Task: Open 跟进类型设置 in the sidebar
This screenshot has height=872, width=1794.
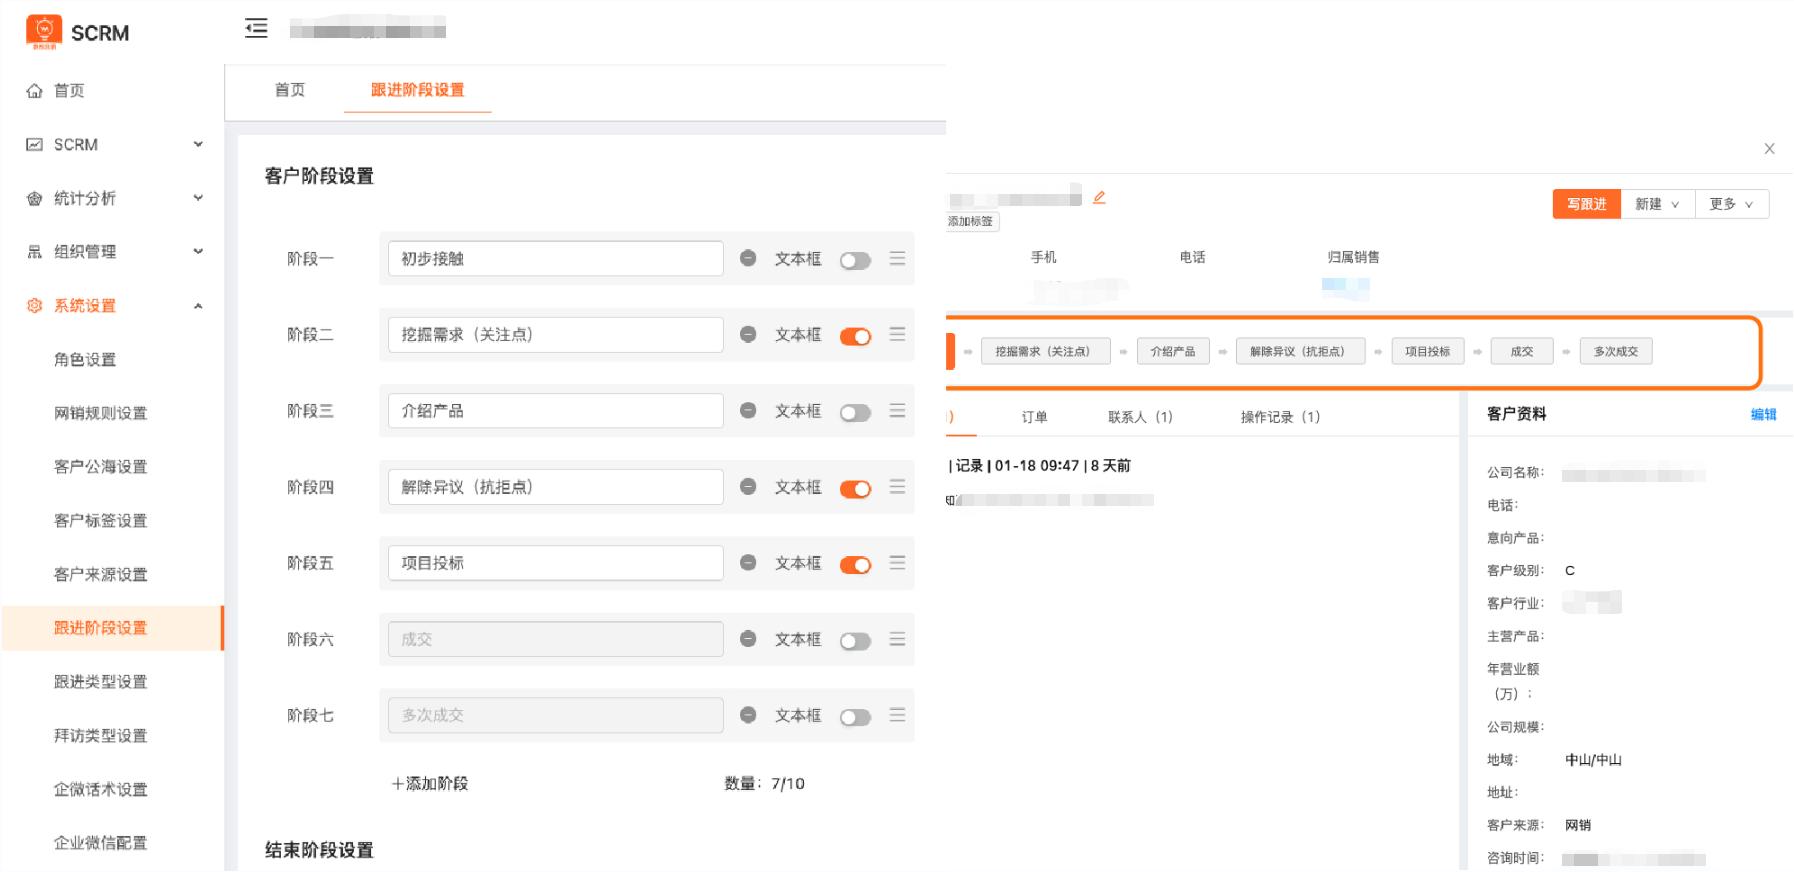Action: coord(100,682)
